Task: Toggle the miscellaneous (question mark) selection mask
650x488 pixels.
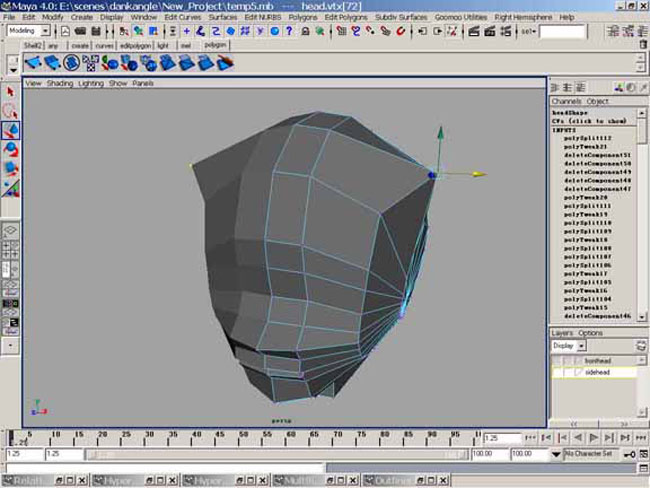Action: (x=289, y=31)
